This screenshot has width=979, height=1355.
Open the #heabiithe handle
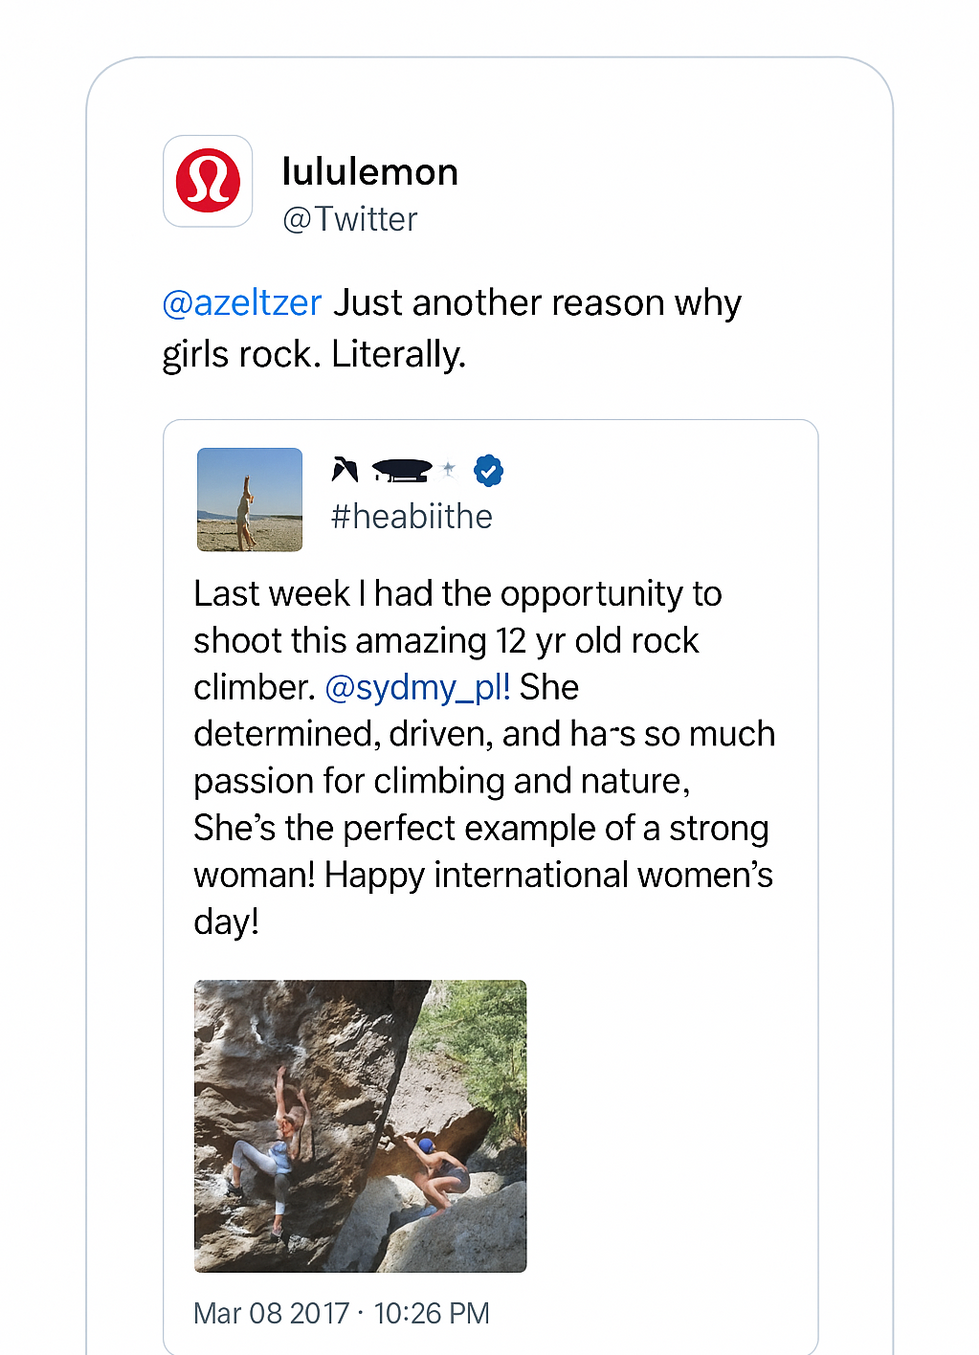click(x=412, y=517)
